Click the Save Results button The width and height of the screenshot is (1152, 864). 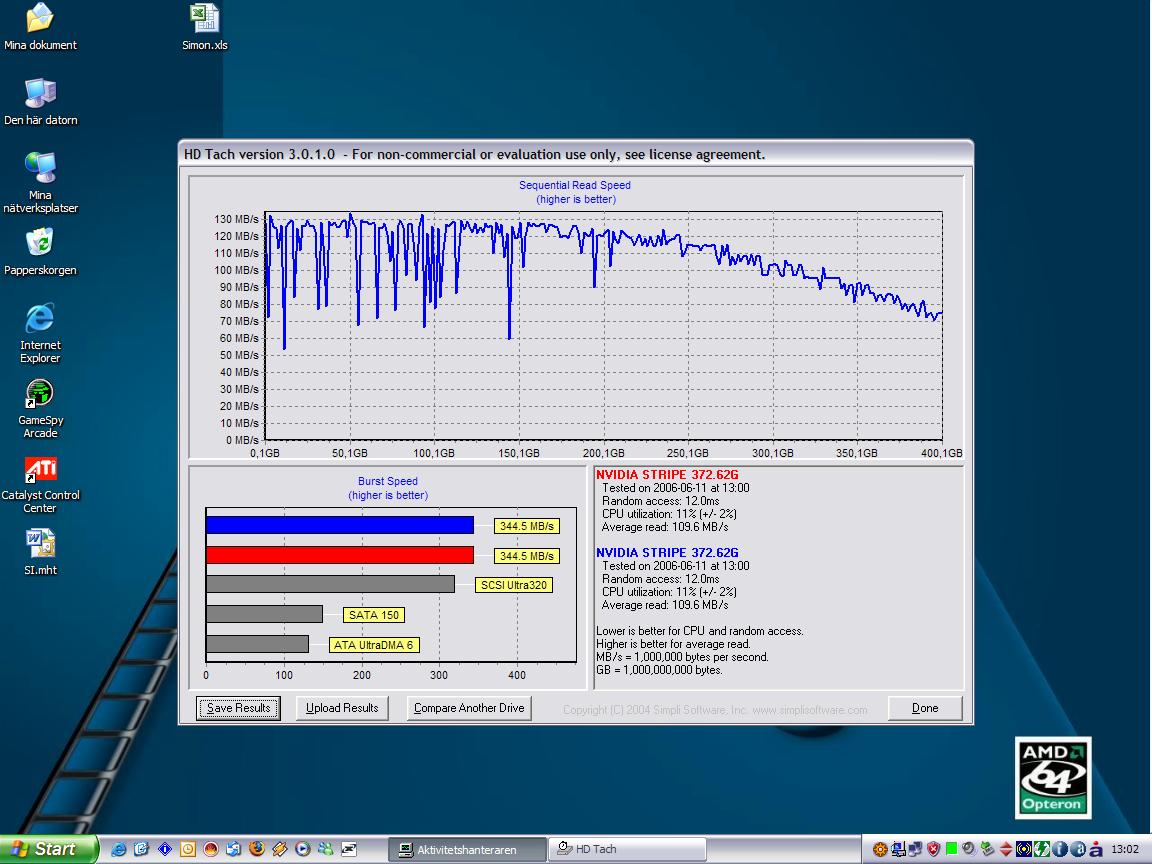238,708
